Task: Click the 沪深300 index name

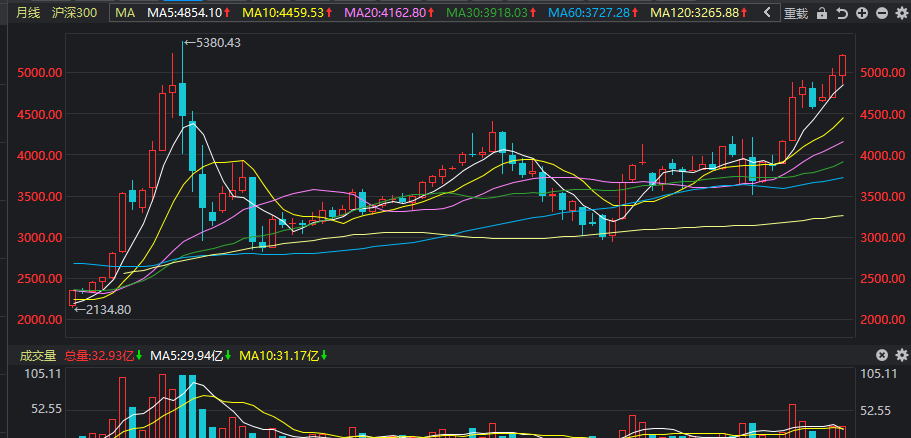Action: (74, 12)
